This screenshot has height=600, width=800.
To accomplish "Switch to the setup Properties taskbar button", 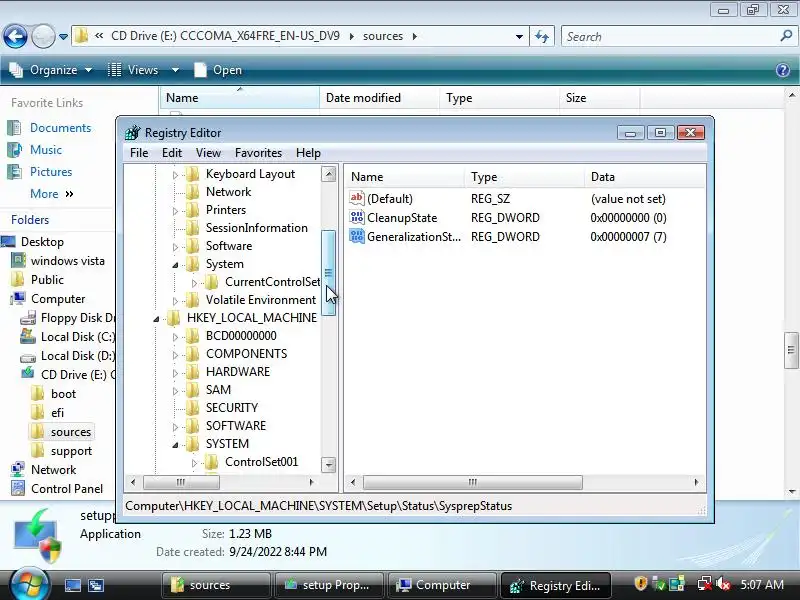I will point(329,585).
